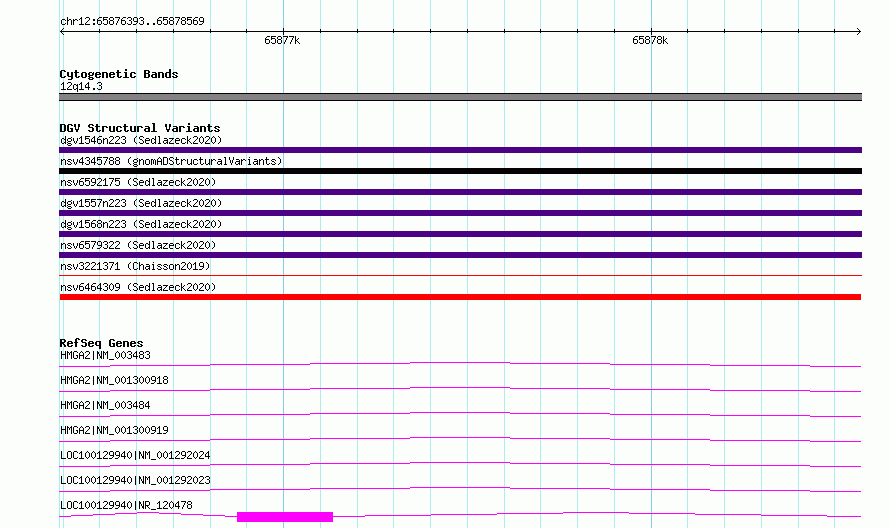Viewport: 890px width, 528px height.
Task: Select the HMGA2|NM_001300919 transcript label
Action: pyautogui.click(x=114, y=430)
